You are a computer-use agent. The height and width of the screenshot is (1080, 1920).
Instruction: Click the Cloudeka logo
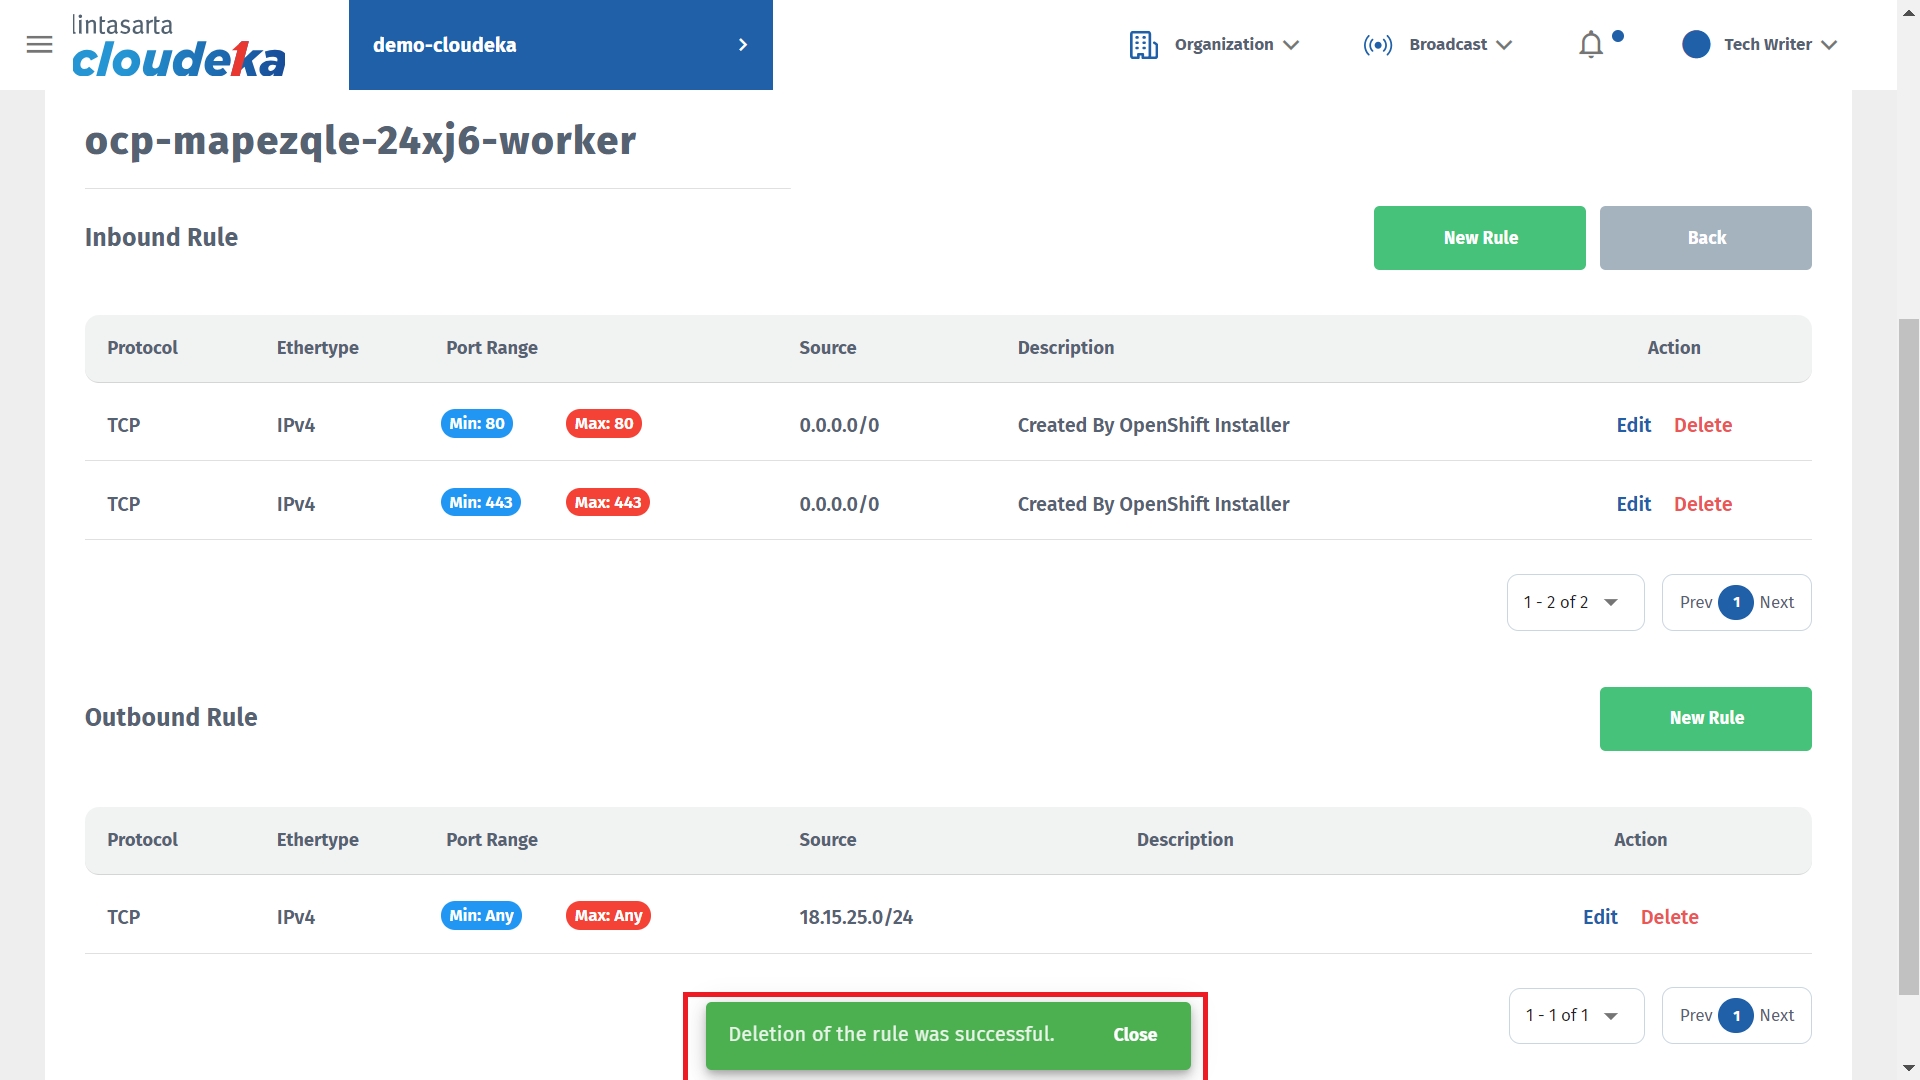(x=178, y=47)
